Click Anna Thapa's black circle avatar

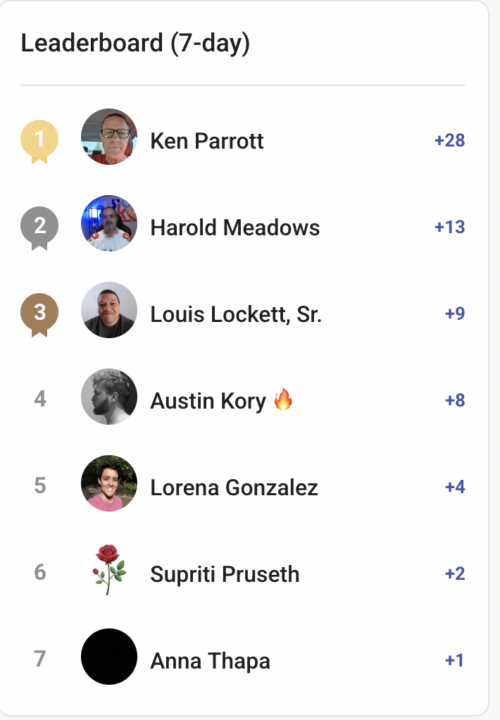tap(109, 657)
